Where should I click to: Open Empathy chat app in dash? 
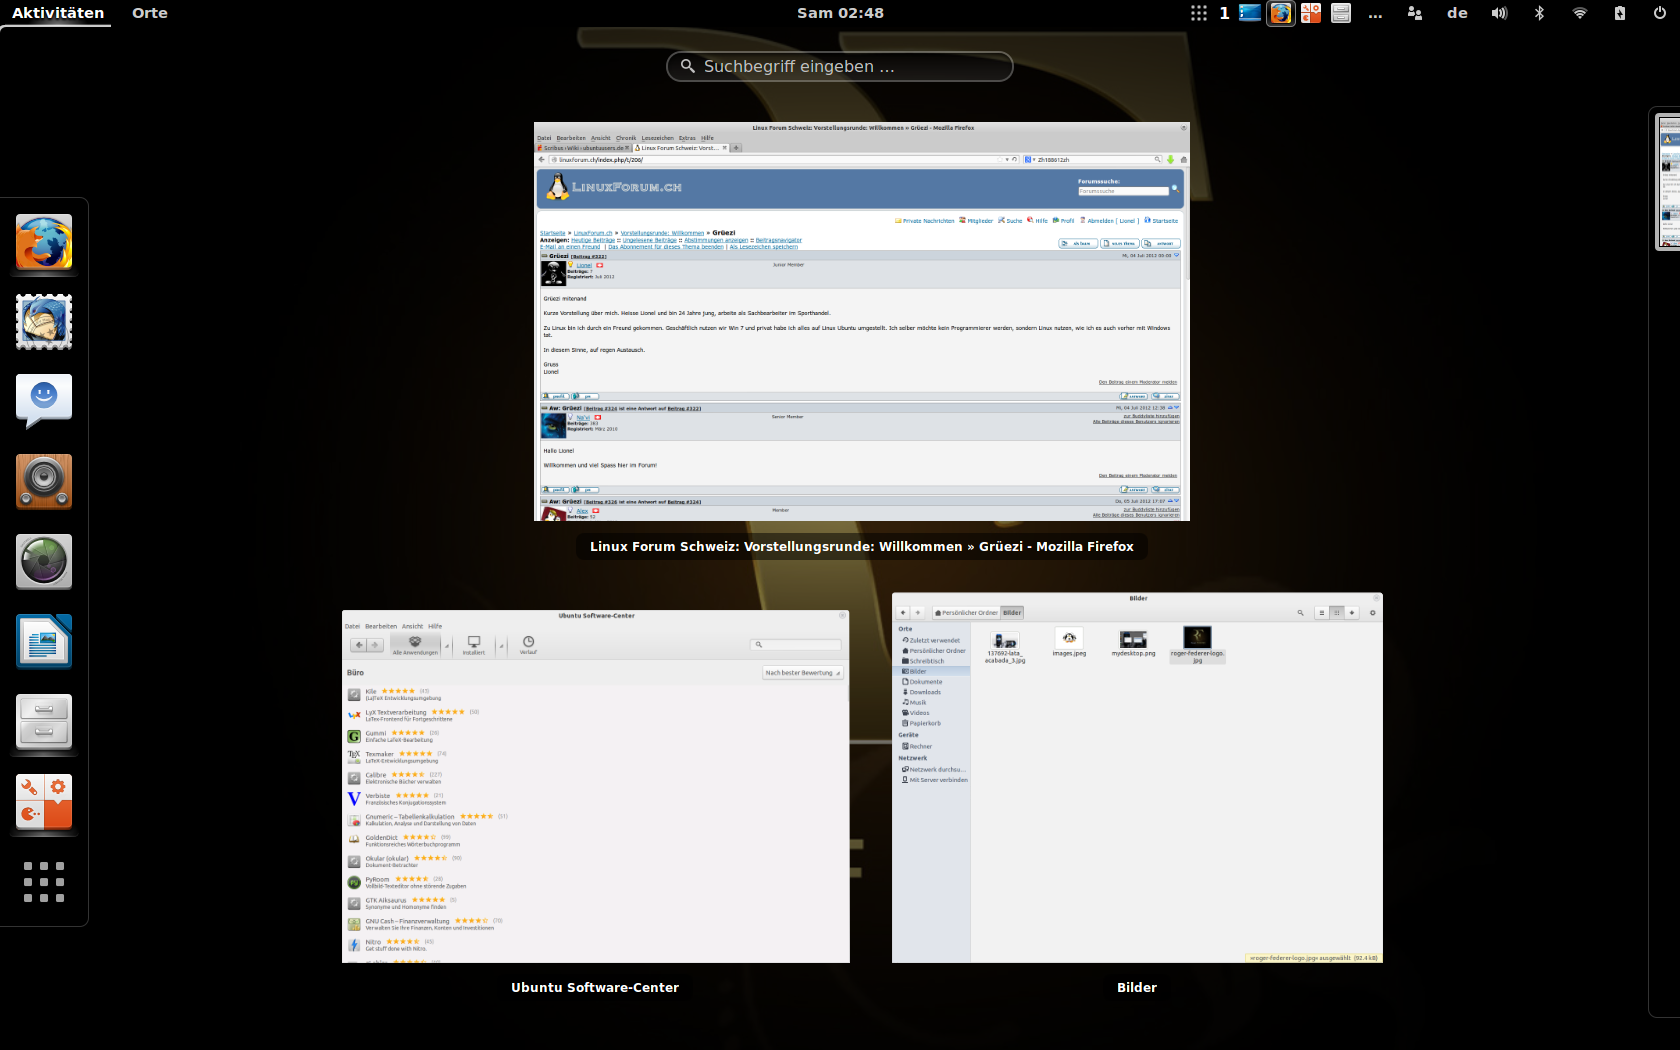tap(44, 401)
